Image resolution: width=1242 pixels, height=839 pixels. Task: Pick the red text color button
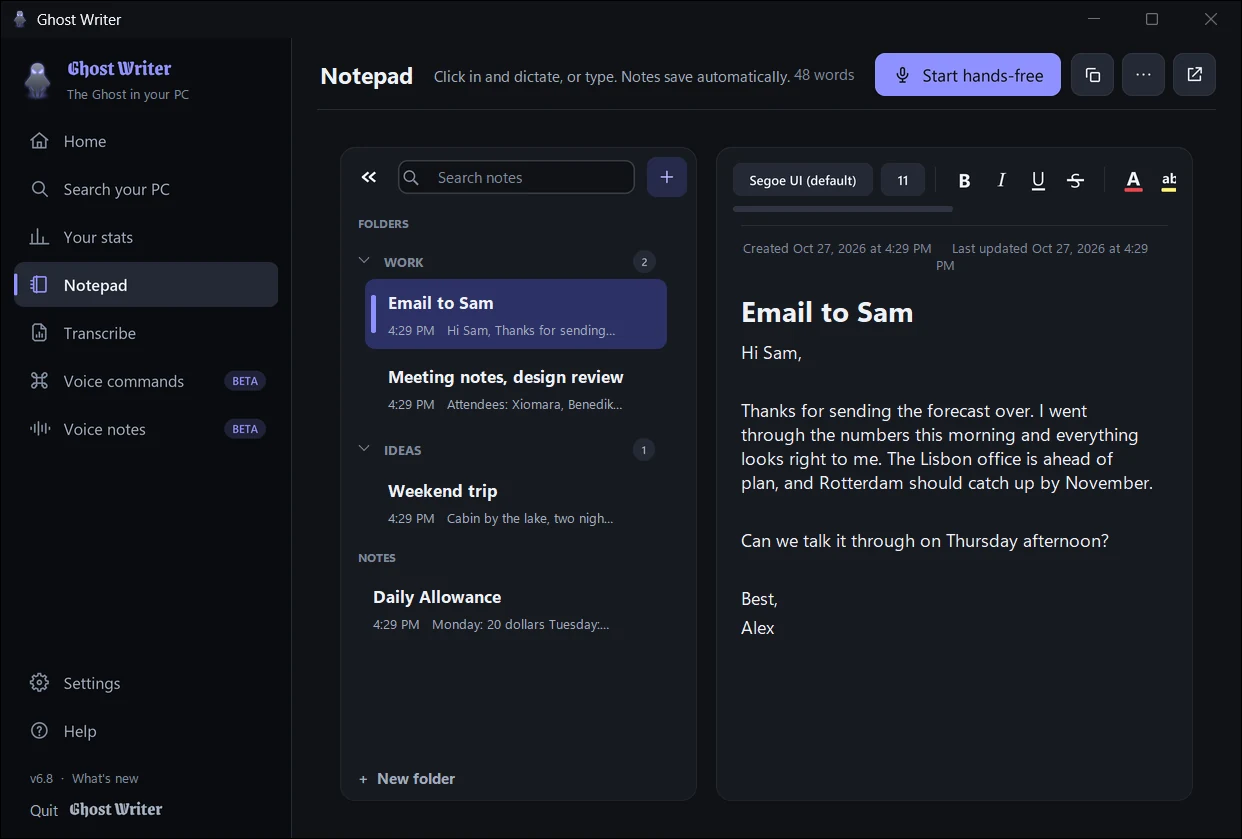pos(1133,180)
